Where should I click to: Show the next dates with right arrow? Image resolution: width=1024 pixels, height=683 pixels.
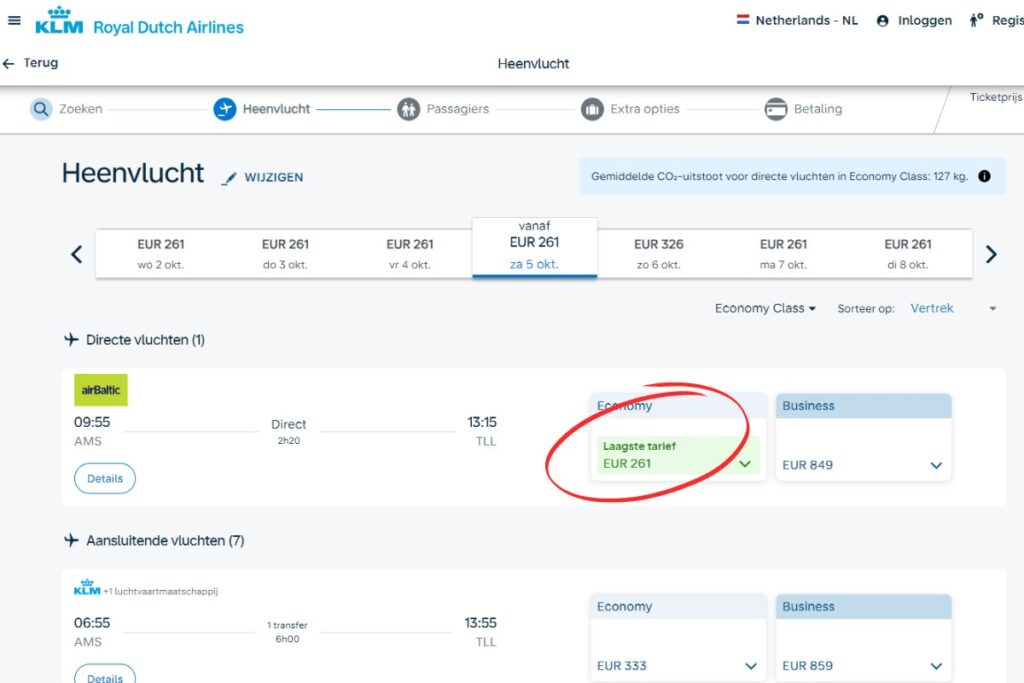[991, 254]
